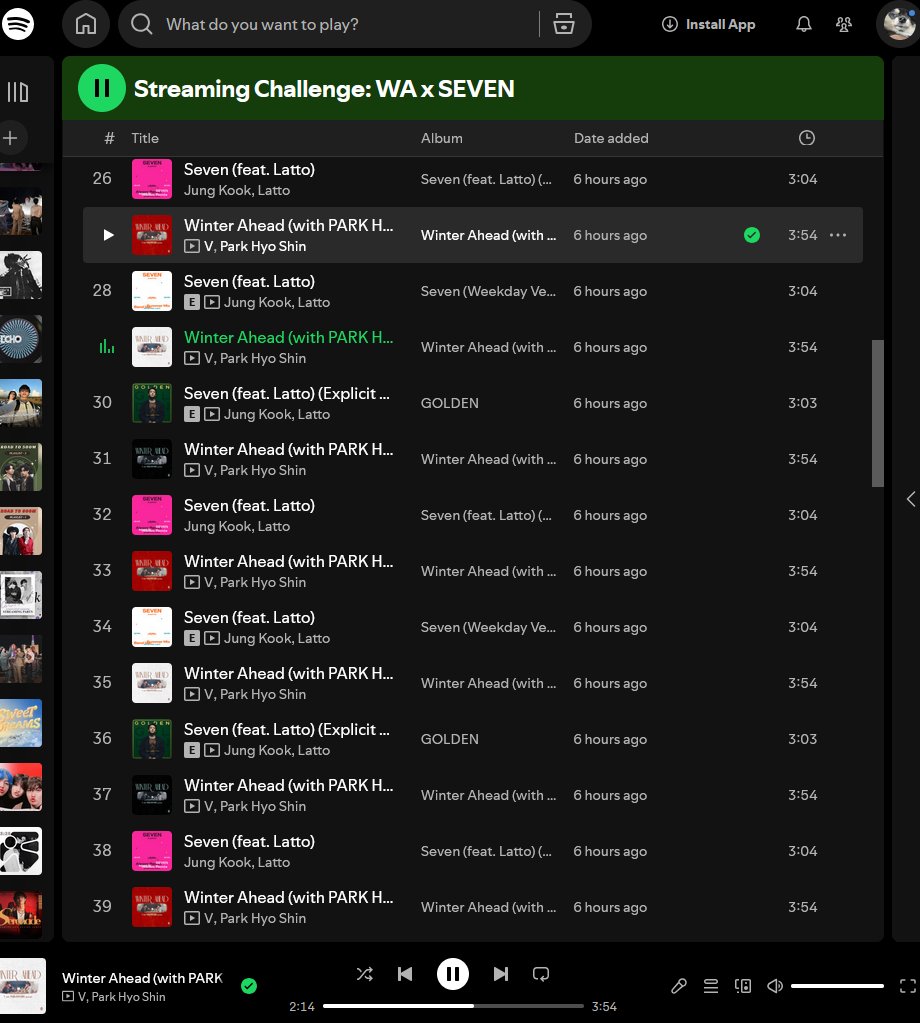
Task: Open the Friend Activity icon
Action: click(x=844, y=24)
